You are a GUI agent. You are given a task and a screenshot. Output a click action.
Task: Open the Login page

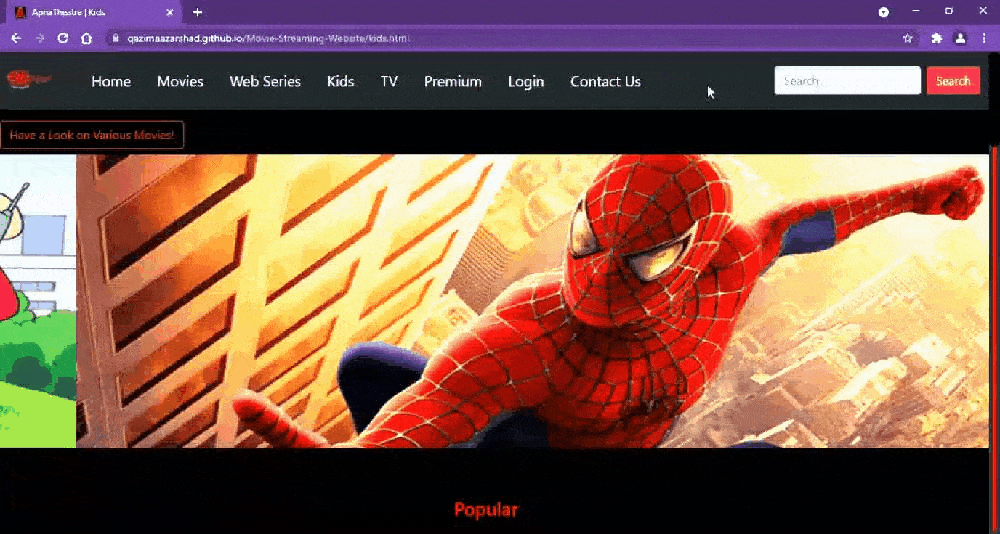pos(526,82)
